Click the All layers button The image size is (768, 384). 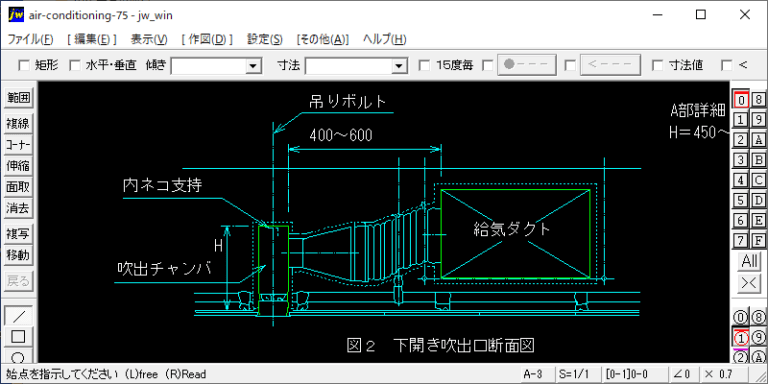[749, 262]
